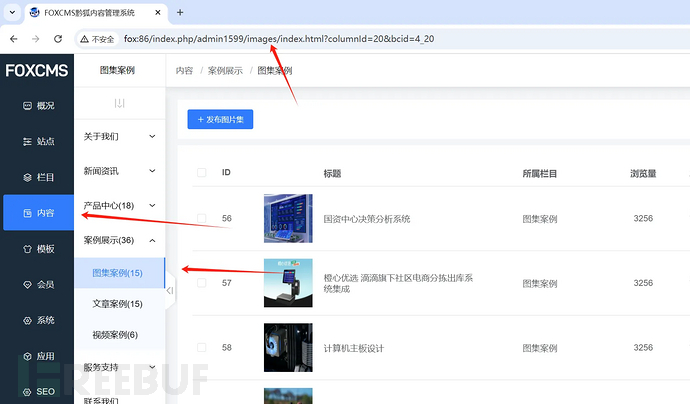The width and height of the screenshot is (690, 404).
Task: Click the 图集案例 breadcrumb item
Action: click(275, 71)
